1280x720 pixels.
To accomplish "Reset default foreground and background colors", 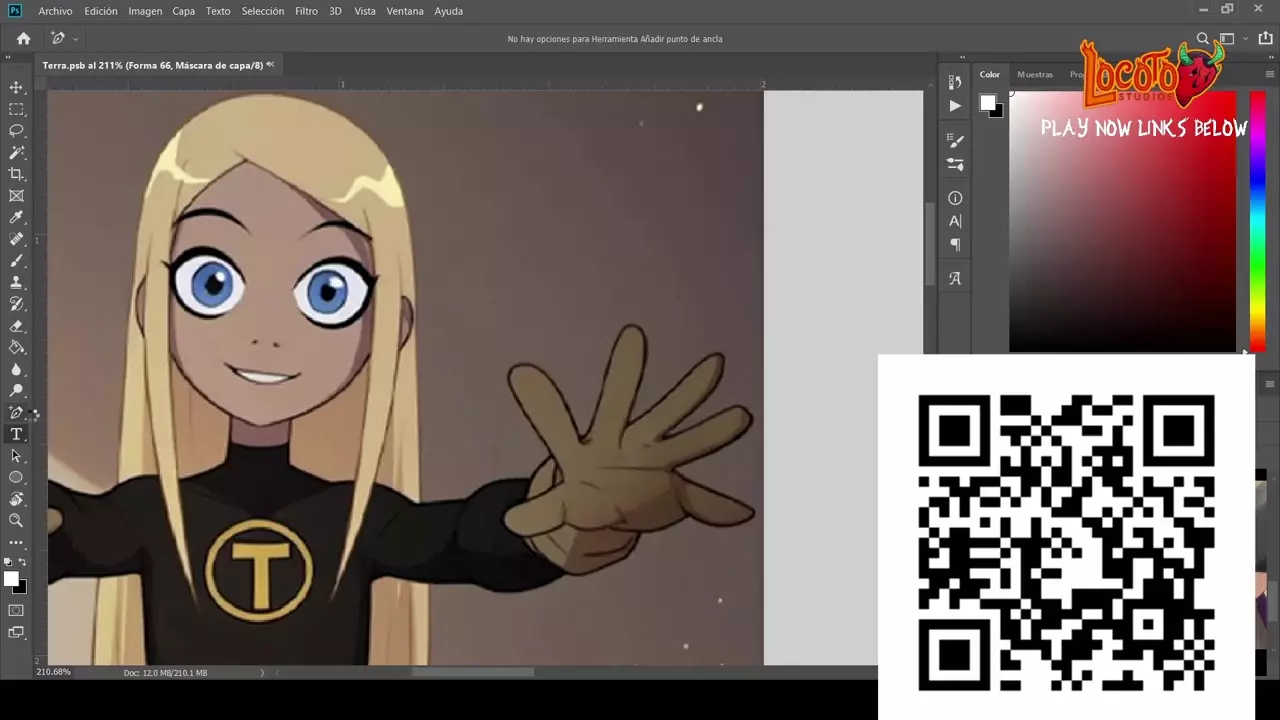I will tap(9, 563).
